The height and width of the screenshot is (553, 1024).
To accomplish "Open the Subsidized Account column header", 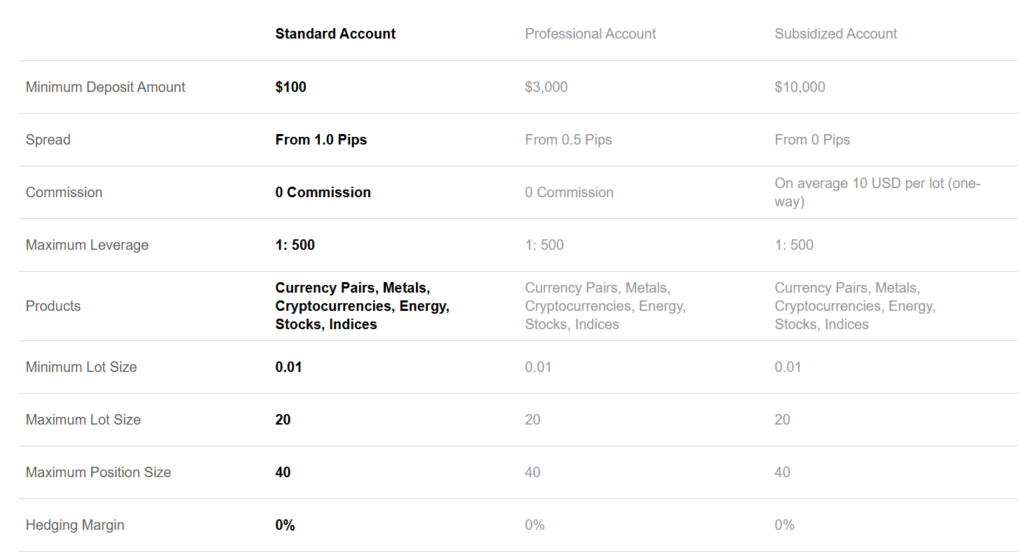I will point(835,34).
